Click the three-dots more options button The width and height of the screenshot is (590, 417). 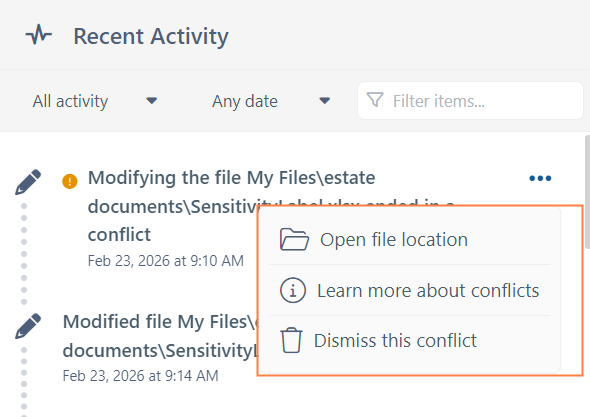point(540,178)
